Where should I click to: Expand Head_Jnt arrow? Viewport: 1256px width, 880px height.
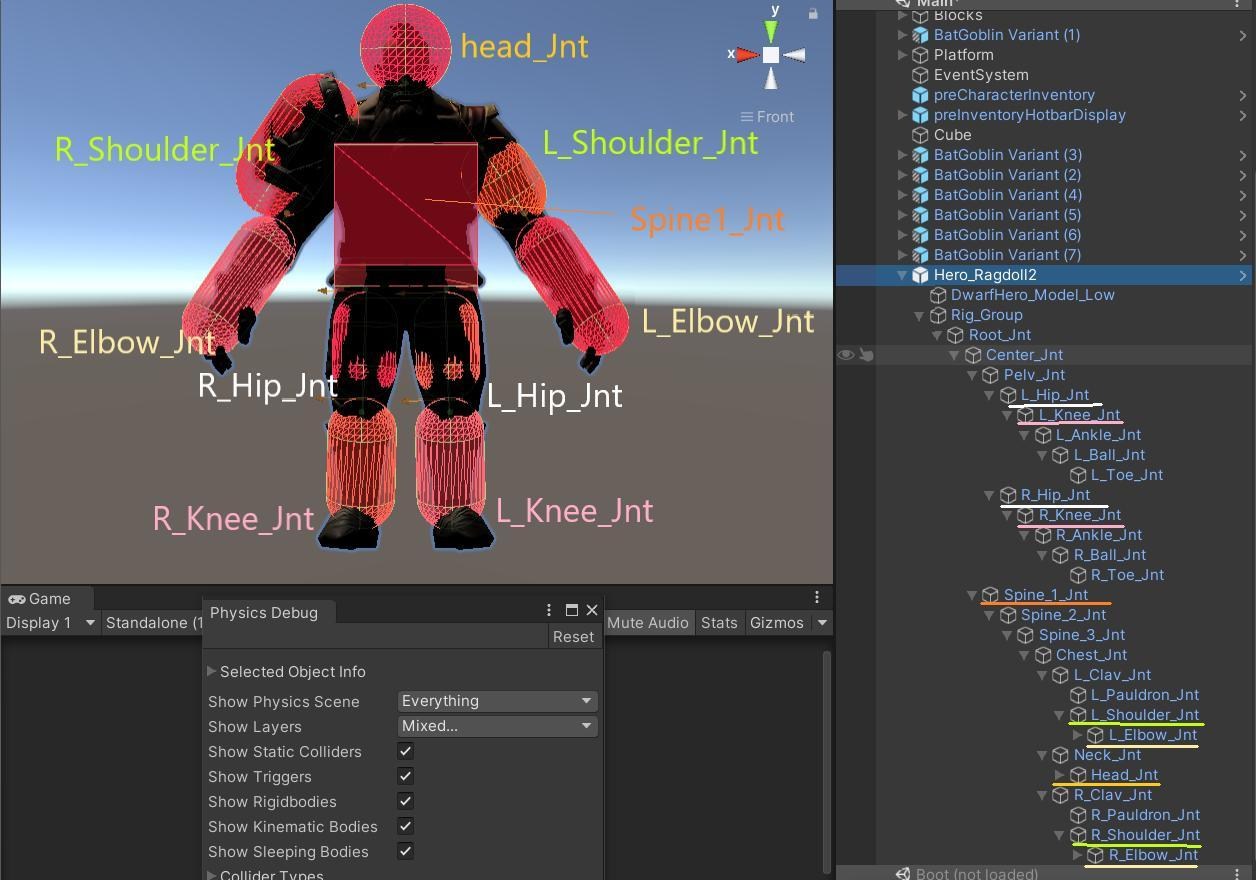[1059, 775]
